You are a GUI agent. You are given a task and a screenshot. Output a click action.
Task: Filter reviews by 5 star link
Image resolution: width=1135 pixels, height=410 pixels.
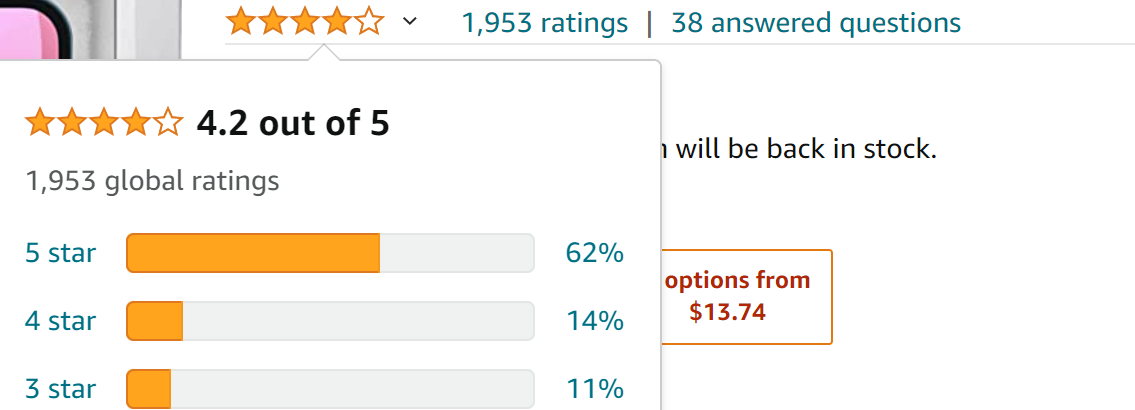pyautogui.click(x=61, y=254)
